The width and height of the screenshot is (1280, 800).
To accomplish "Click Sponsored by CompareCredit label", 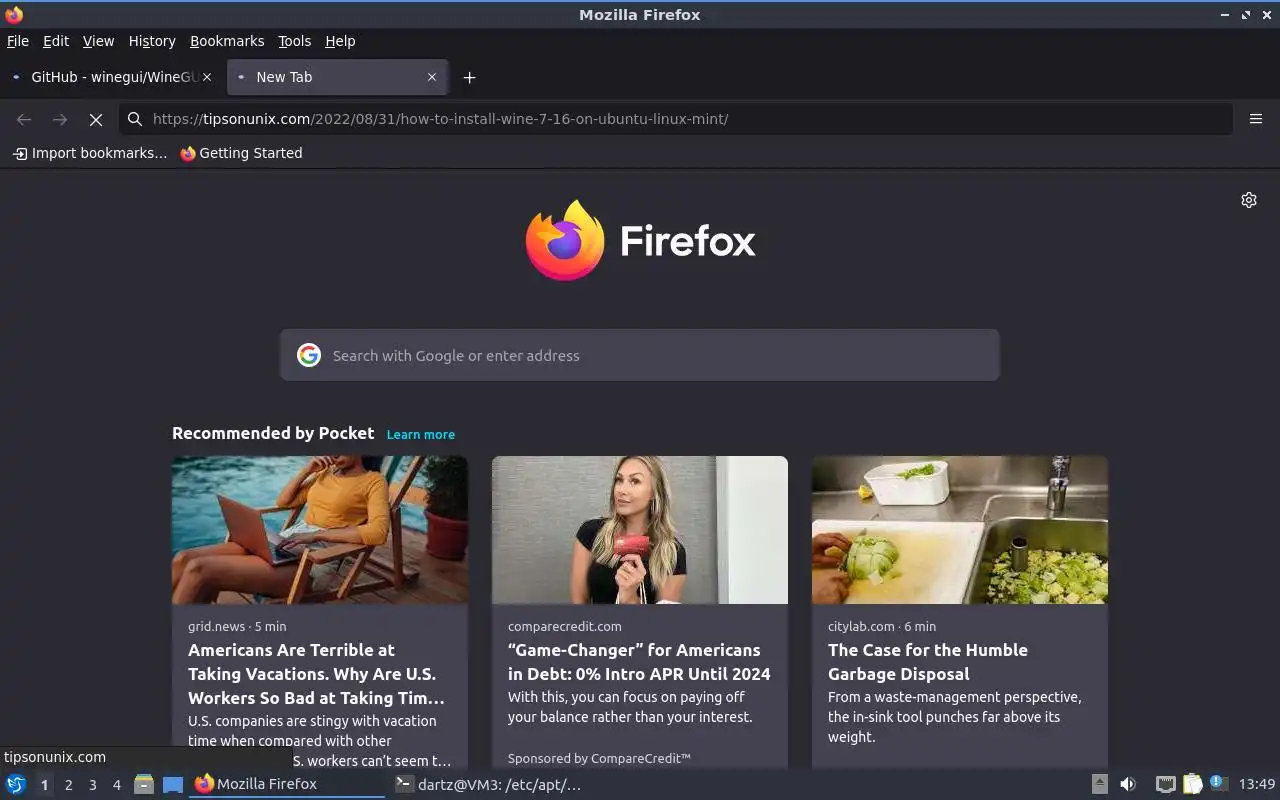I will (x=599, y=759).
